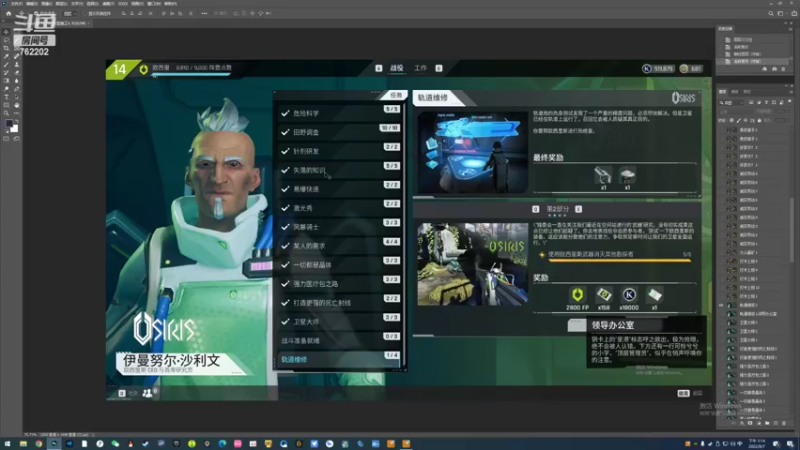Click the 轨道维修 mission row on canvas
This screenshot has width=800, height=450.
point(340,360)
